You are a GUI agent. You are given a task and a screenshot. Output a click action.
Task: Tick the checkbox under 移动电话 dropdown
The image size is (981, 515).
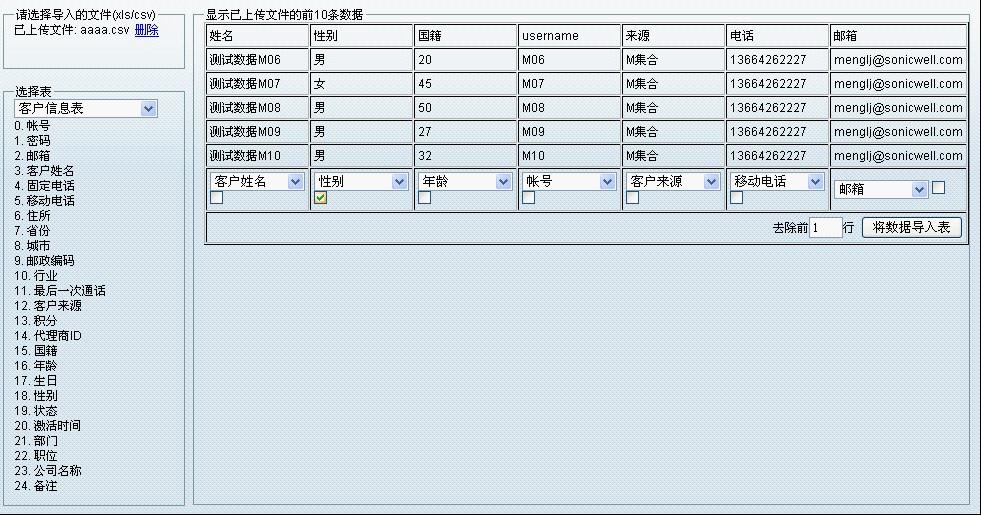click(737, 198)
